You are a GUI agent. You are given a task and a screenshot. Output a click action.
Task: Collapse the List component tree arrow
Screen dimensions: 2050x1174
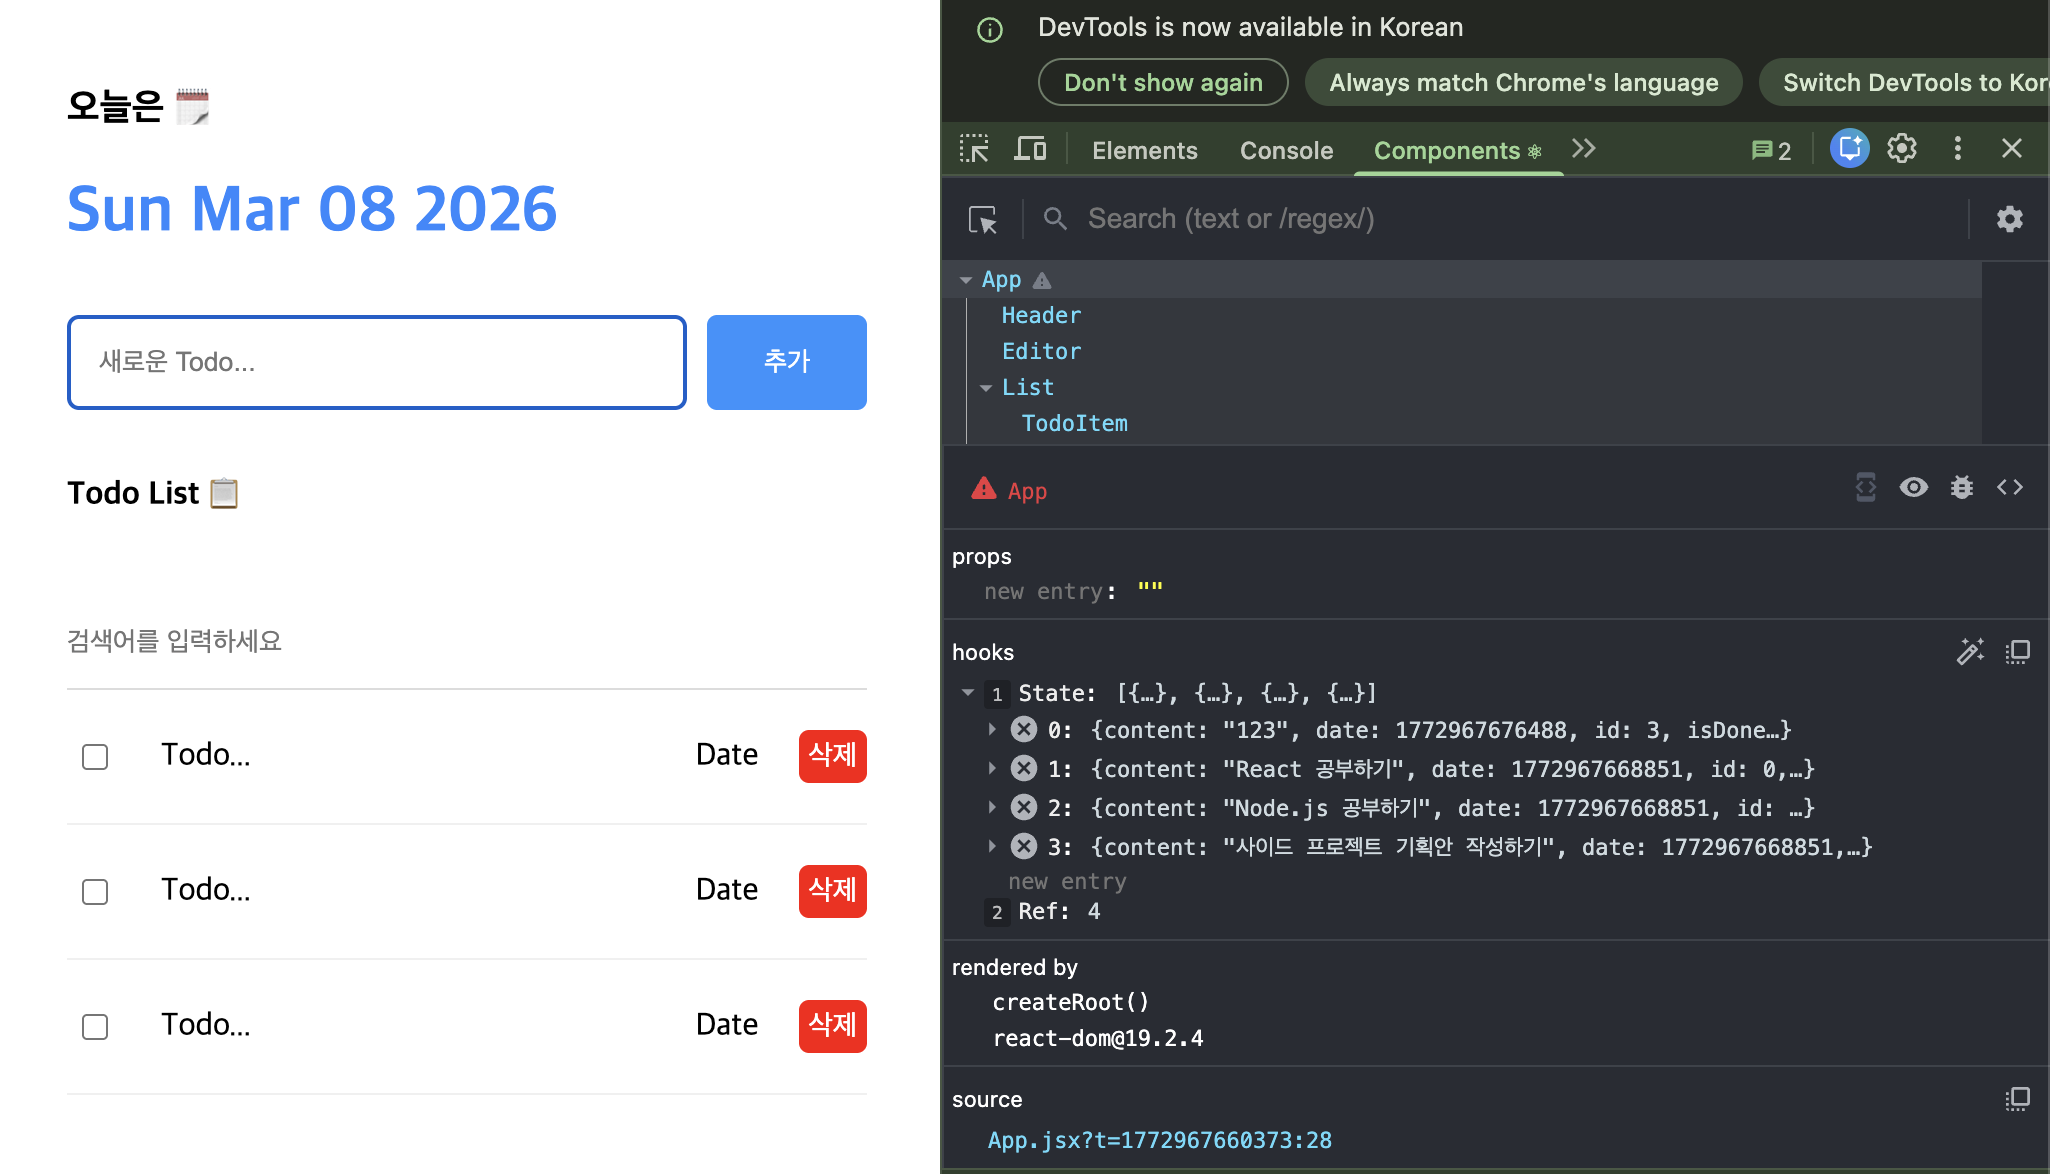click(986, 388)
